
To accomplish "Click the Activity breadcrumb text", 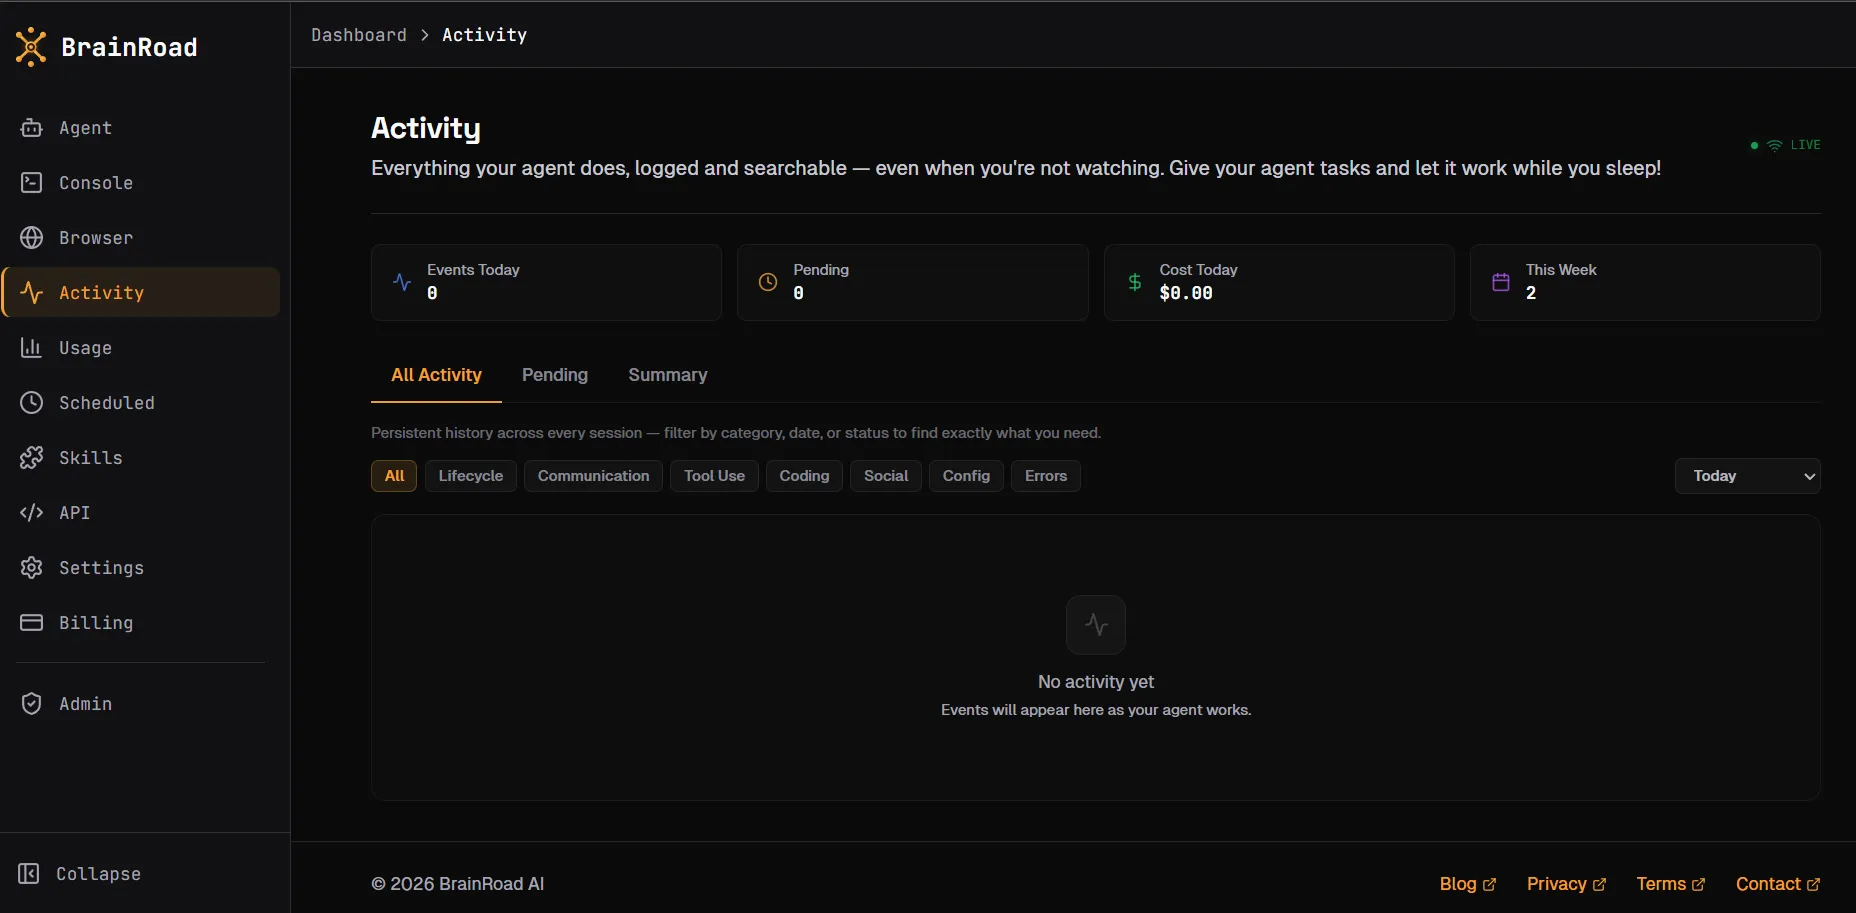I will click(x=484, y=35).
